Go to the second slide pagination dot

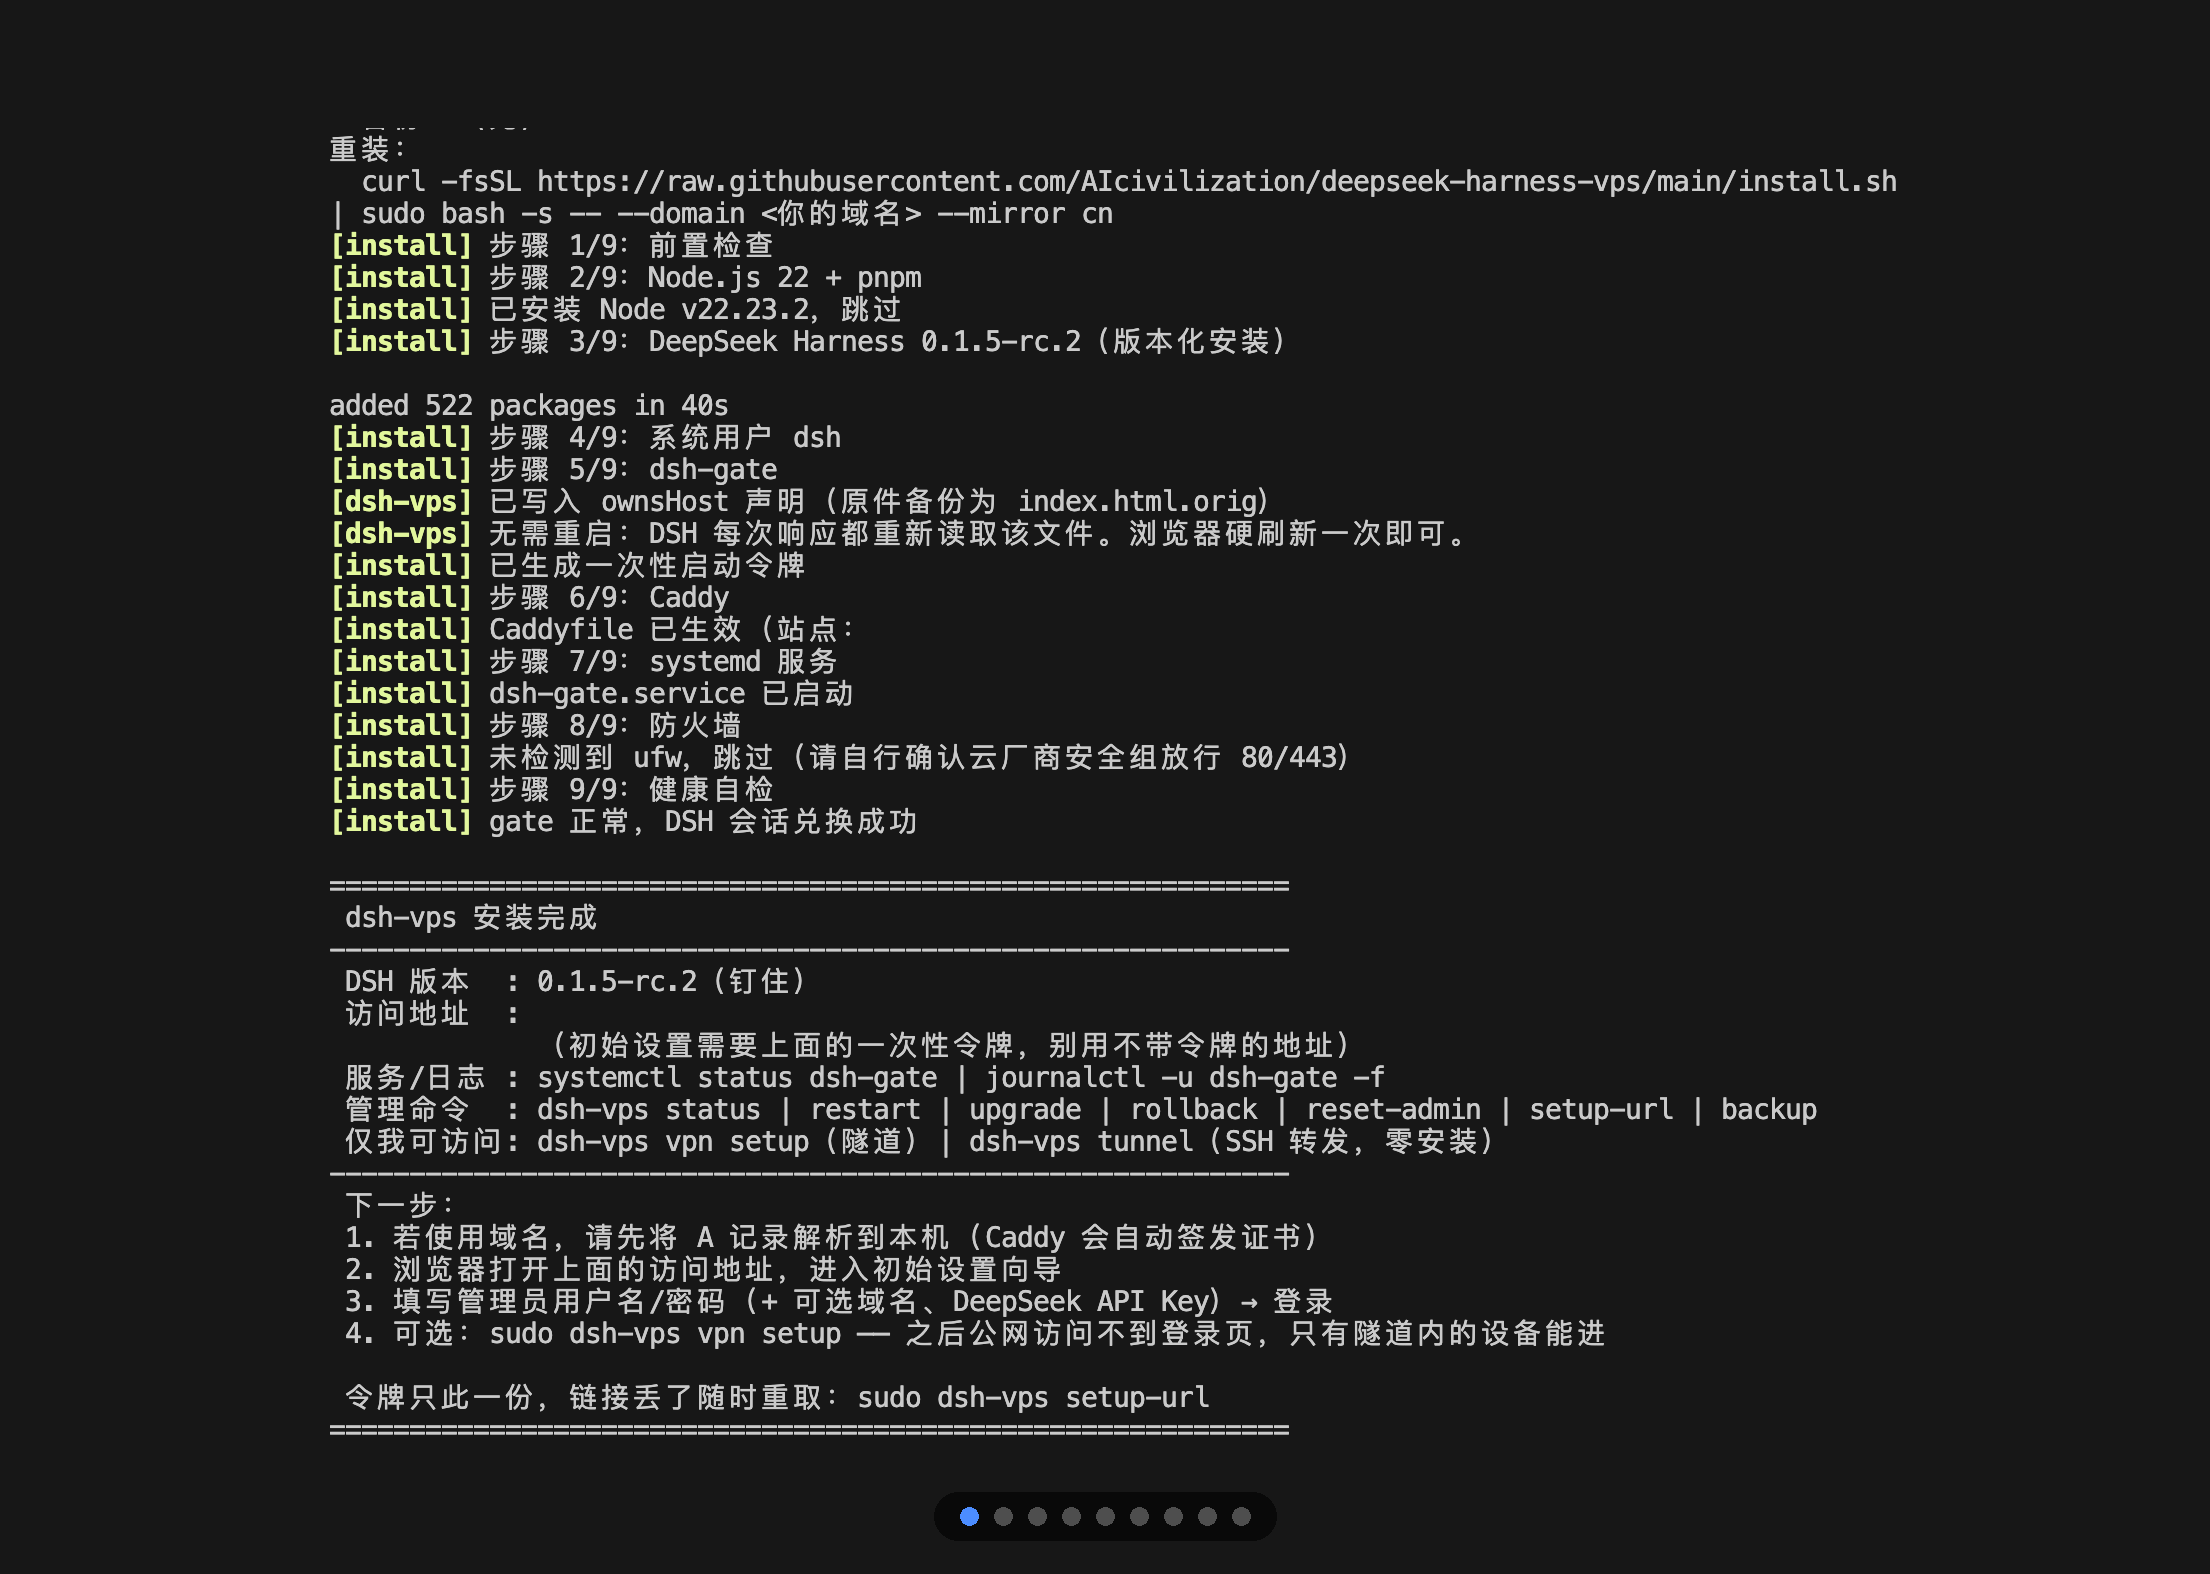[1003, 1516]
